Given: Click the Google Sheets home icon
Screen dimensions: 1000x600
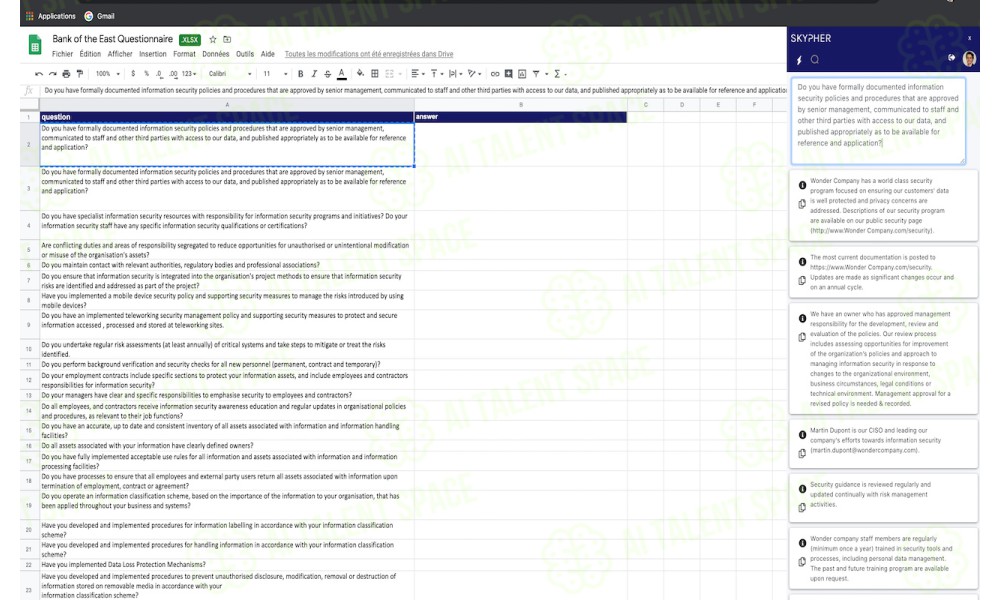Looking at the screenshot, I should pos(34,45).
